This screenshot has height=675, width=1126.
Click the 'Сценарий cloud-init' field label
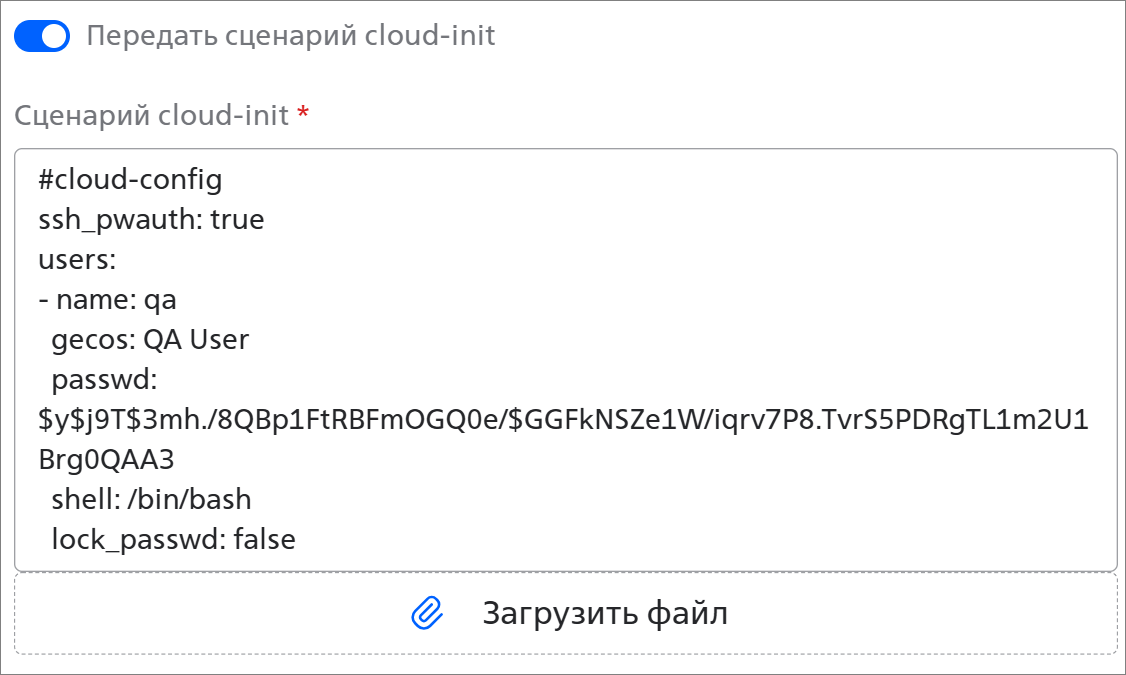tap(152, 115)
